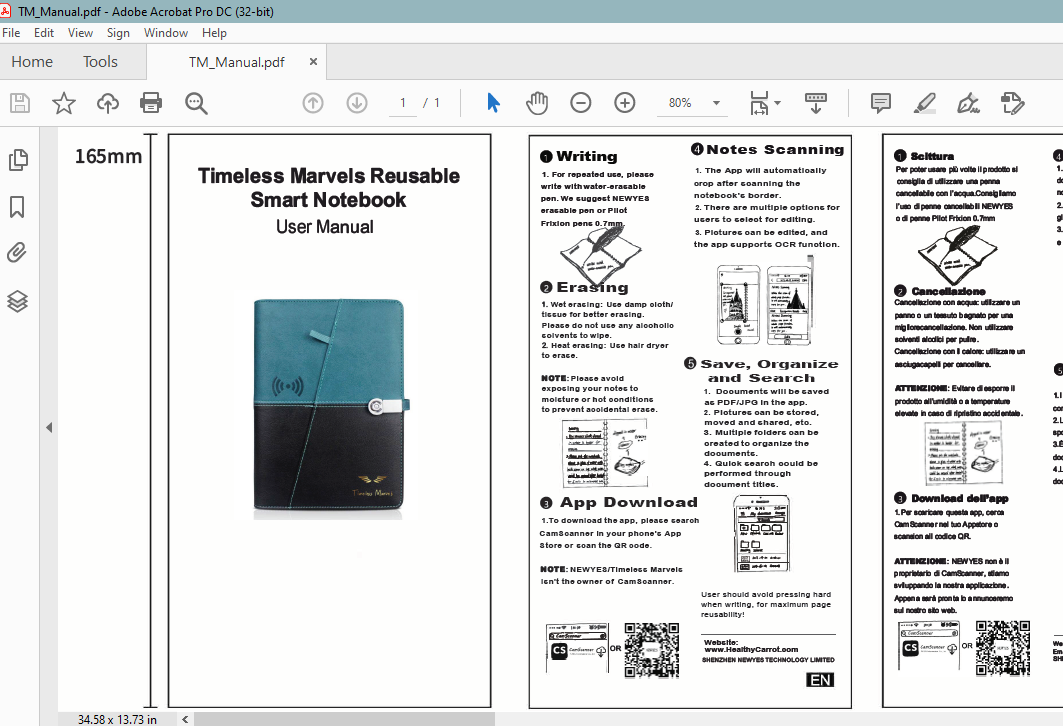Select the TM_Manual.pdf document tab

click(237, 62)
